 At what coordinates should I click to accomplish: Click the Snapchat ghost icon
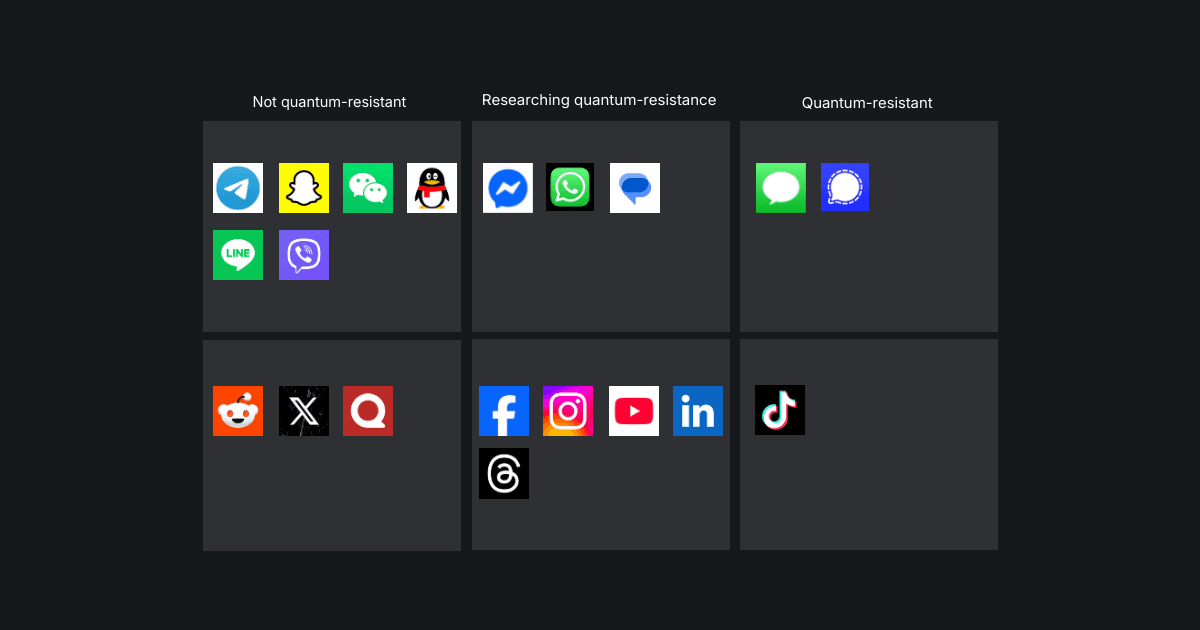pos(304,188)
